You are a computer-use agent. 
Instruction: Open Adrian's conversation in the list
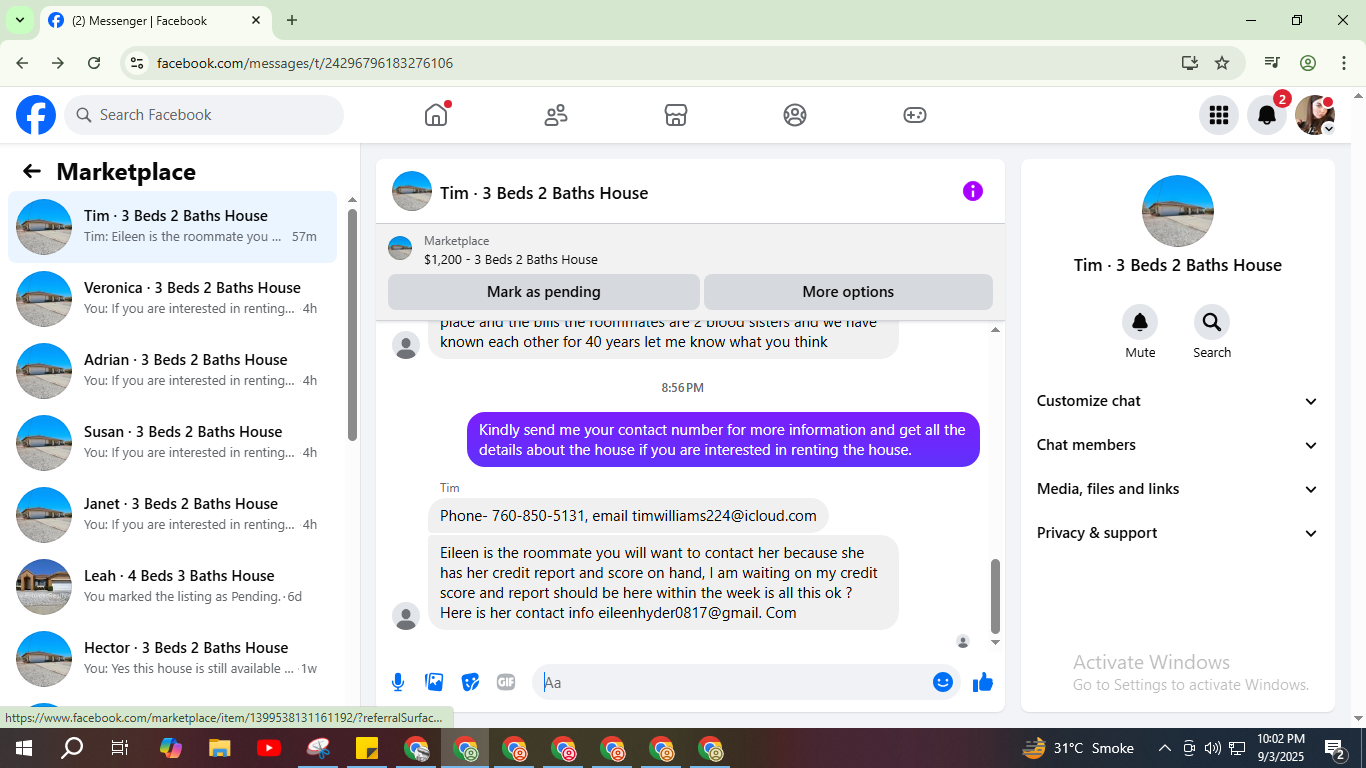pos(173,371)
